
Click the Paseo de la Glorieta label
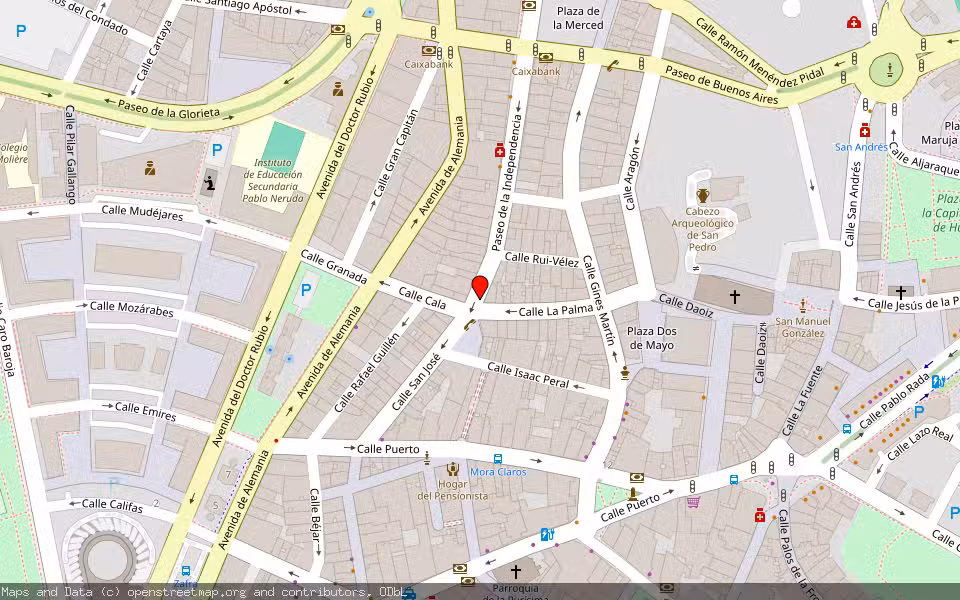point(168,108)
